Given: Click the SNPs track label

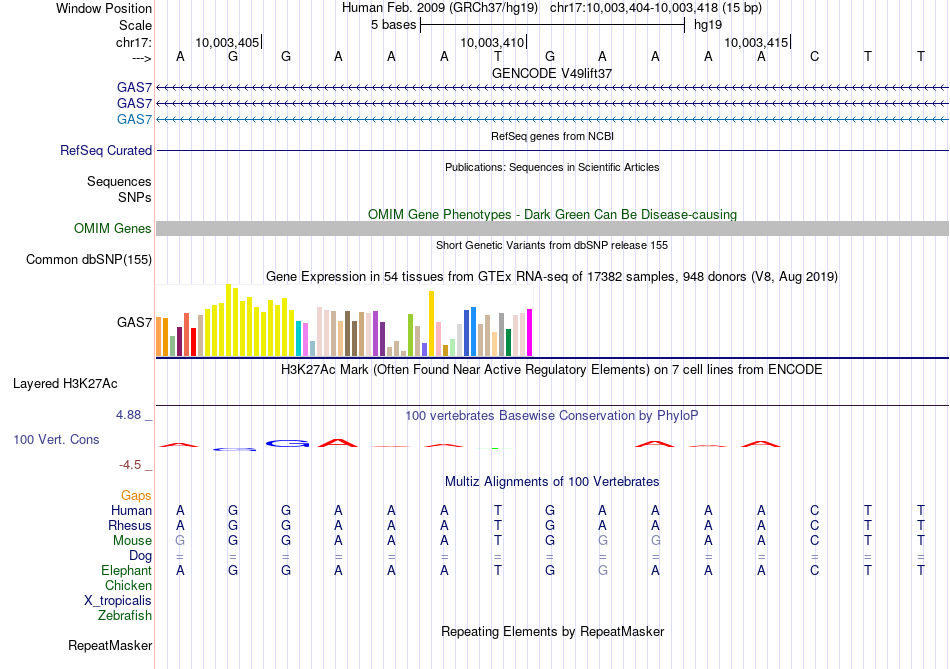Looking at the screenshot, I should (x=135, y=197).
